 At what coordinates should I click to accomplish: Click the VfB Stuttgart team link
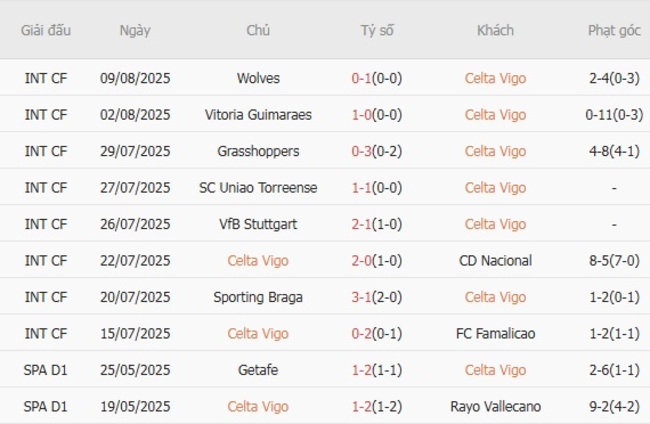pyautogui.click(x=258, y=224)
